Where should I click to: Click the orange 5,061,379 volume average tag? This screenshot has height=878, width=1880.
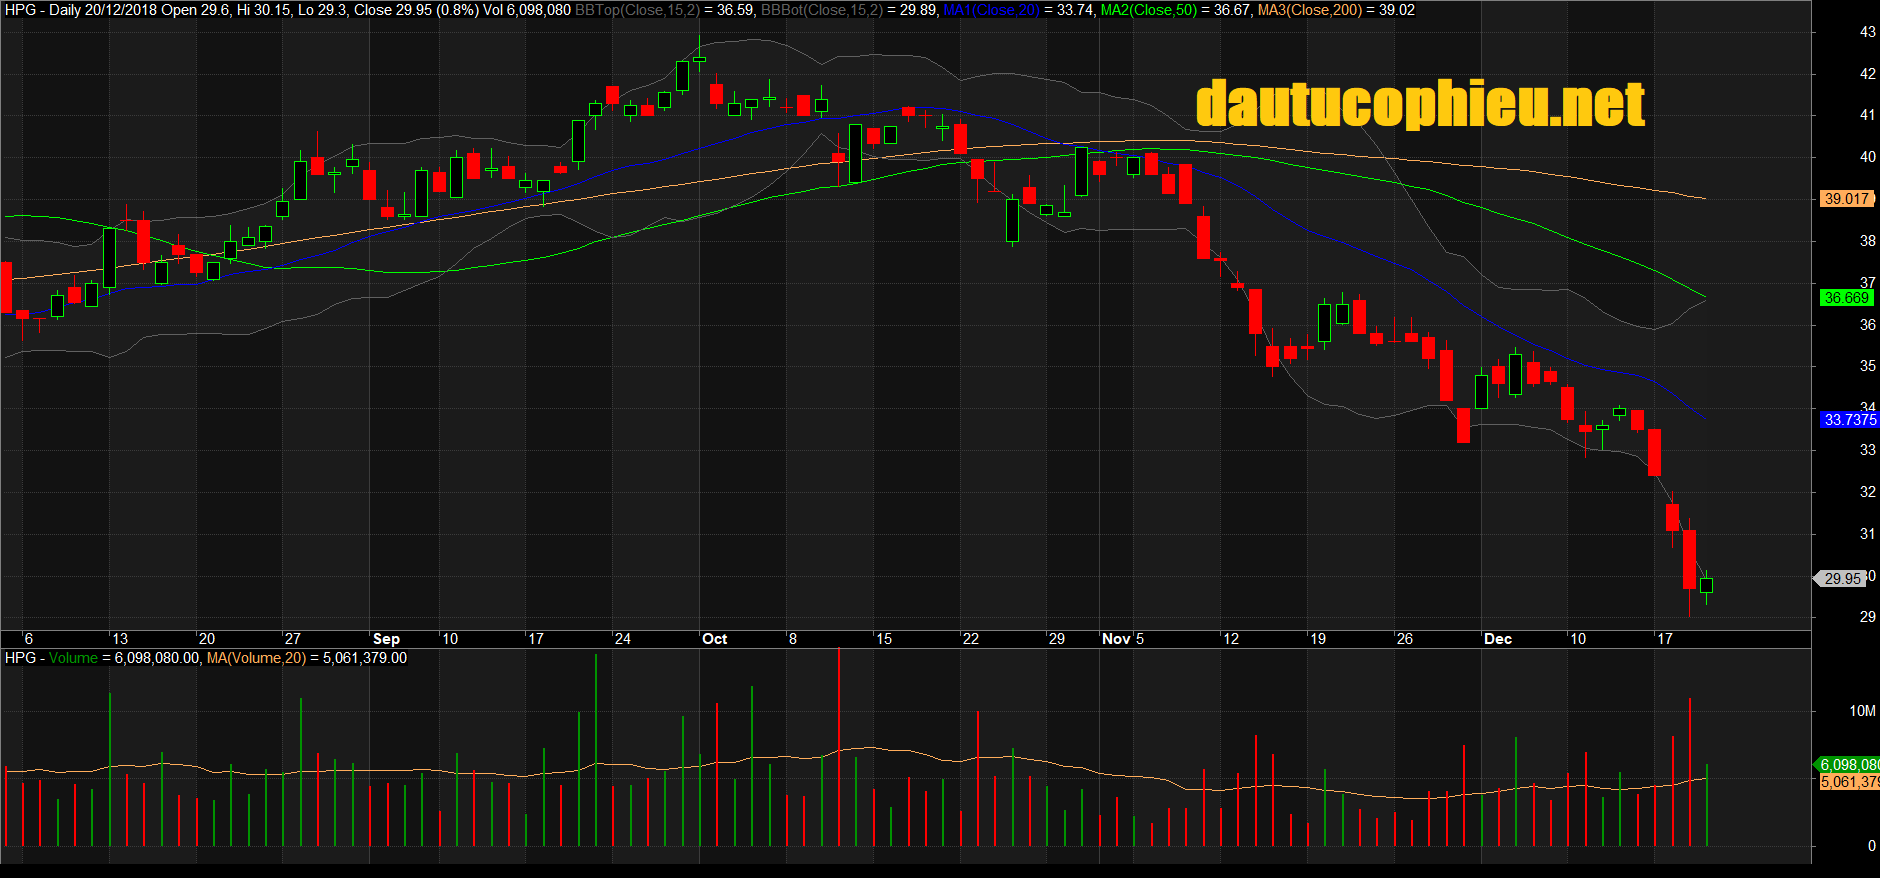(x=1848, y=782)
